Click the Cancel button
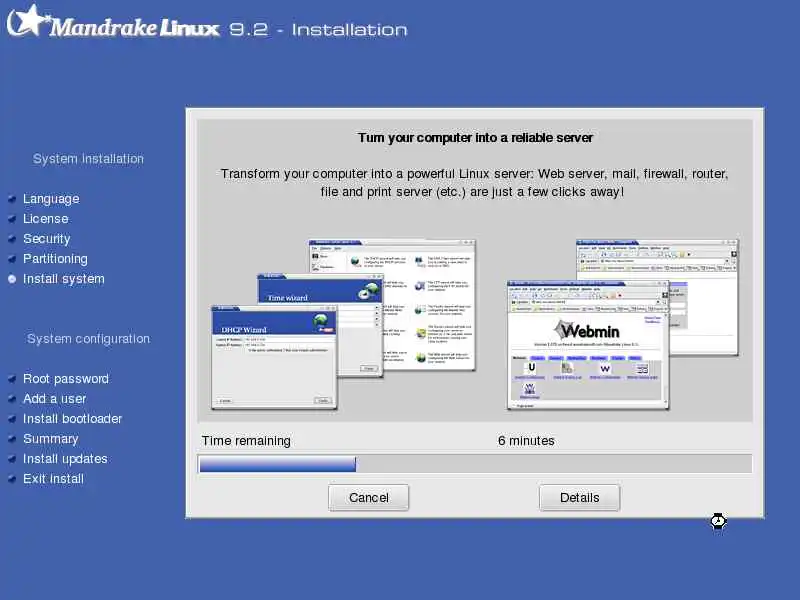Viewport: 800px width, 600px height. tap(368, 497)
